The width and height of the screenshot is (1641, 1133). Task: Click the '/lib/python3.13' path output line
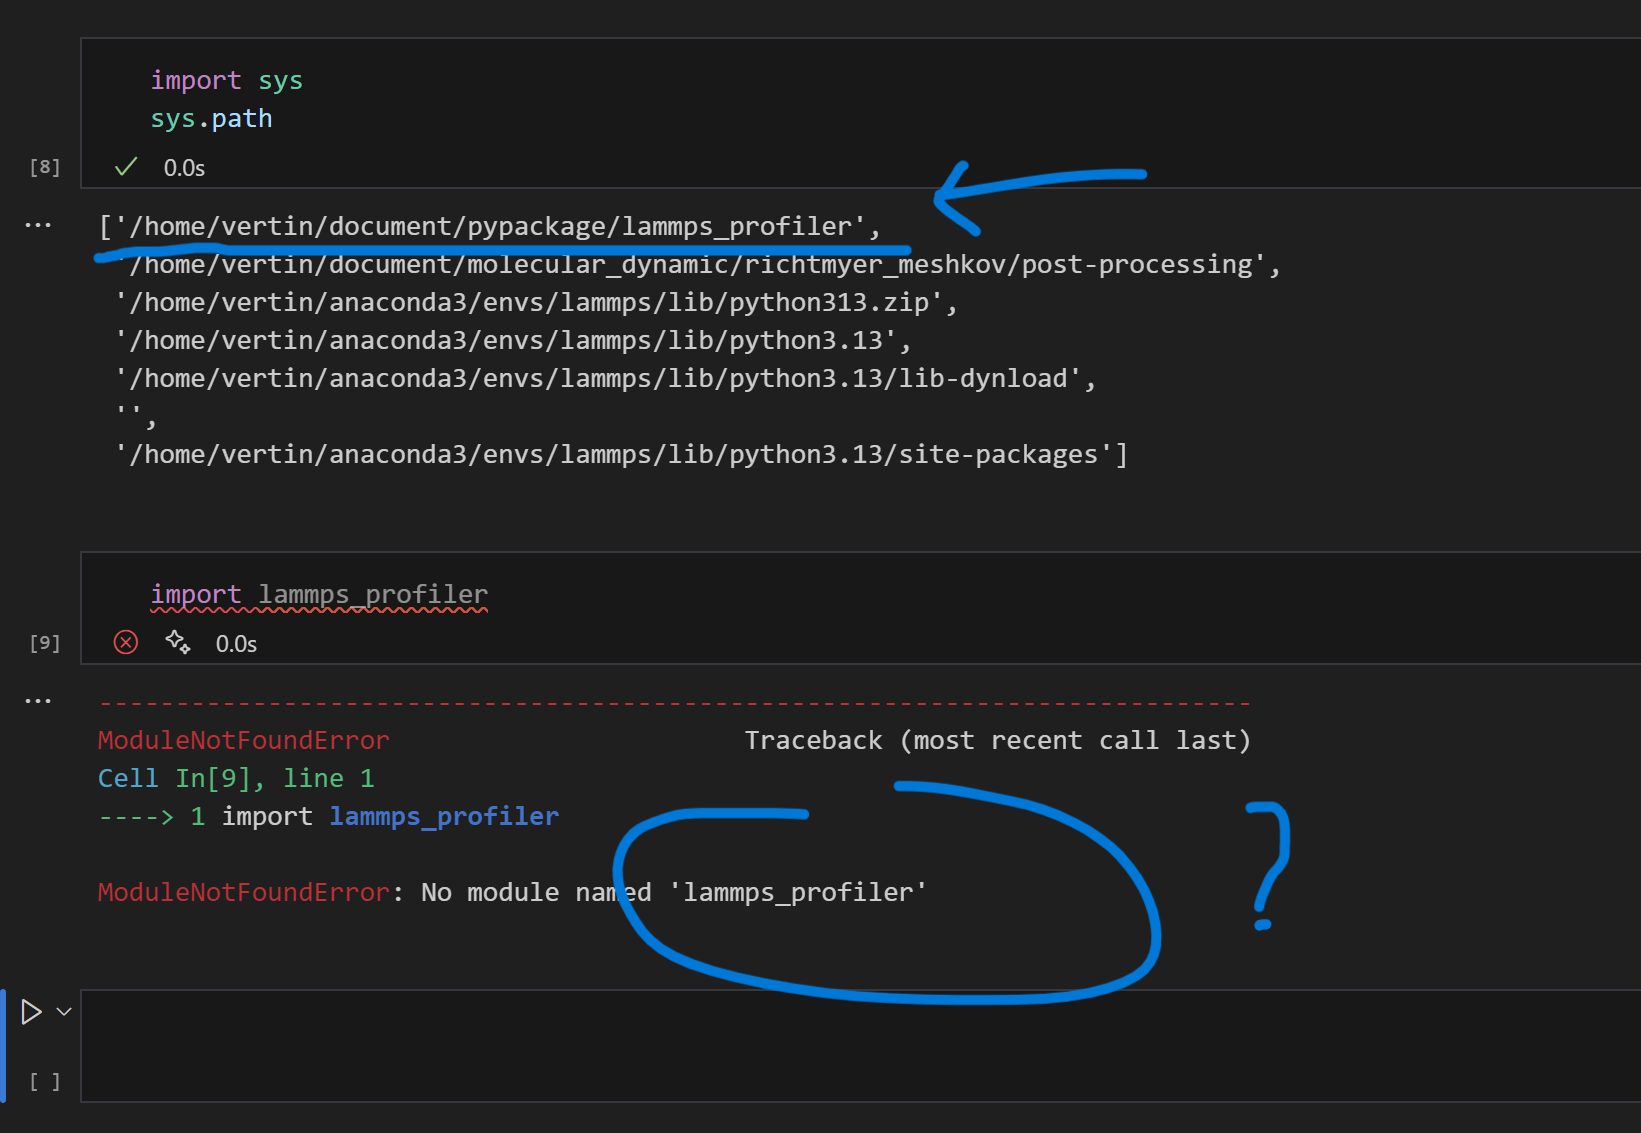pyautogui.click(x=513, y=340)
